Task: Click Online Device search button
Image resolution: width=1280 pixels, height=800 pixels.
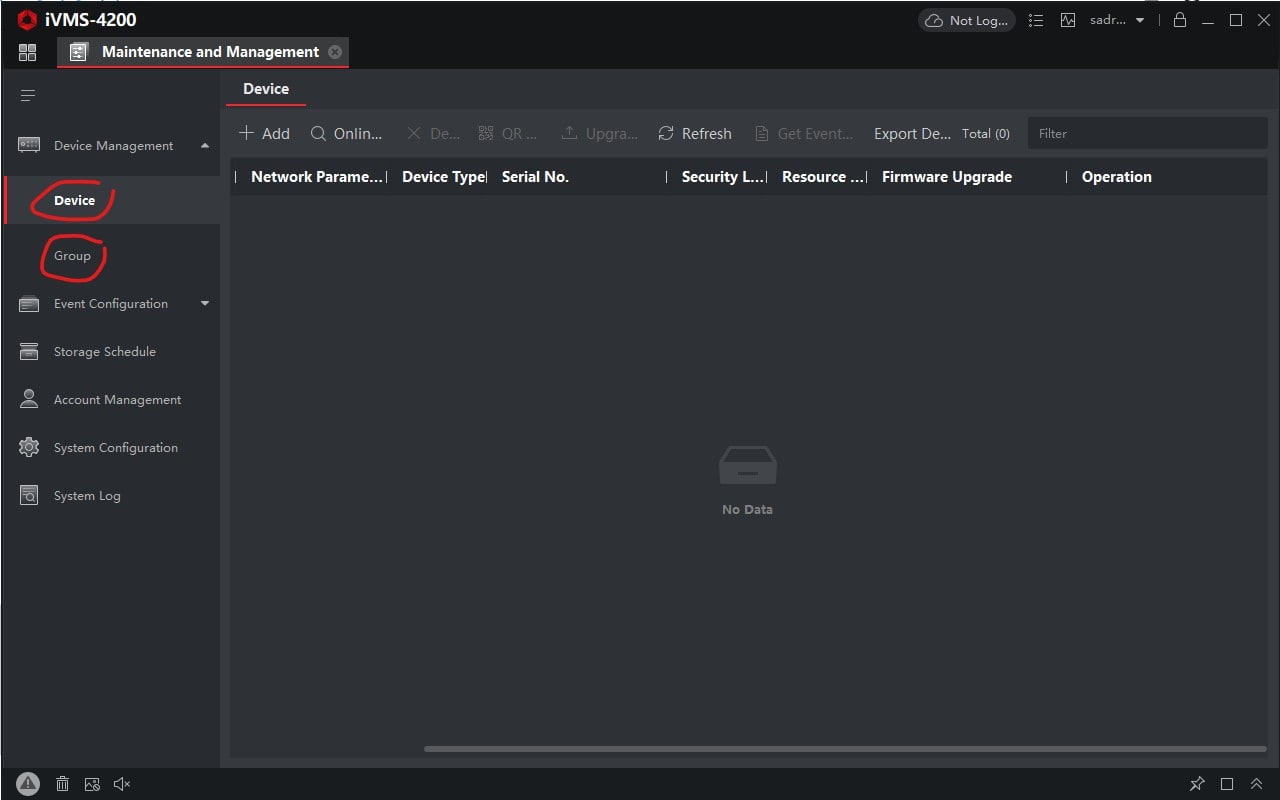Action: [x=346, y=134]
